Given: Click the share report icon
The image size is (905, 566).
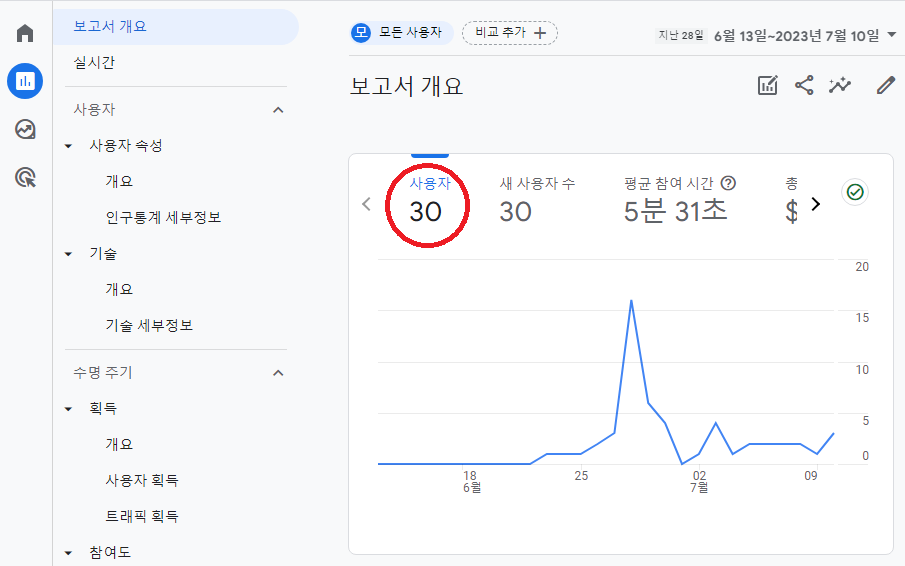Looking at the screenshot, I should (x=804, y=85).
